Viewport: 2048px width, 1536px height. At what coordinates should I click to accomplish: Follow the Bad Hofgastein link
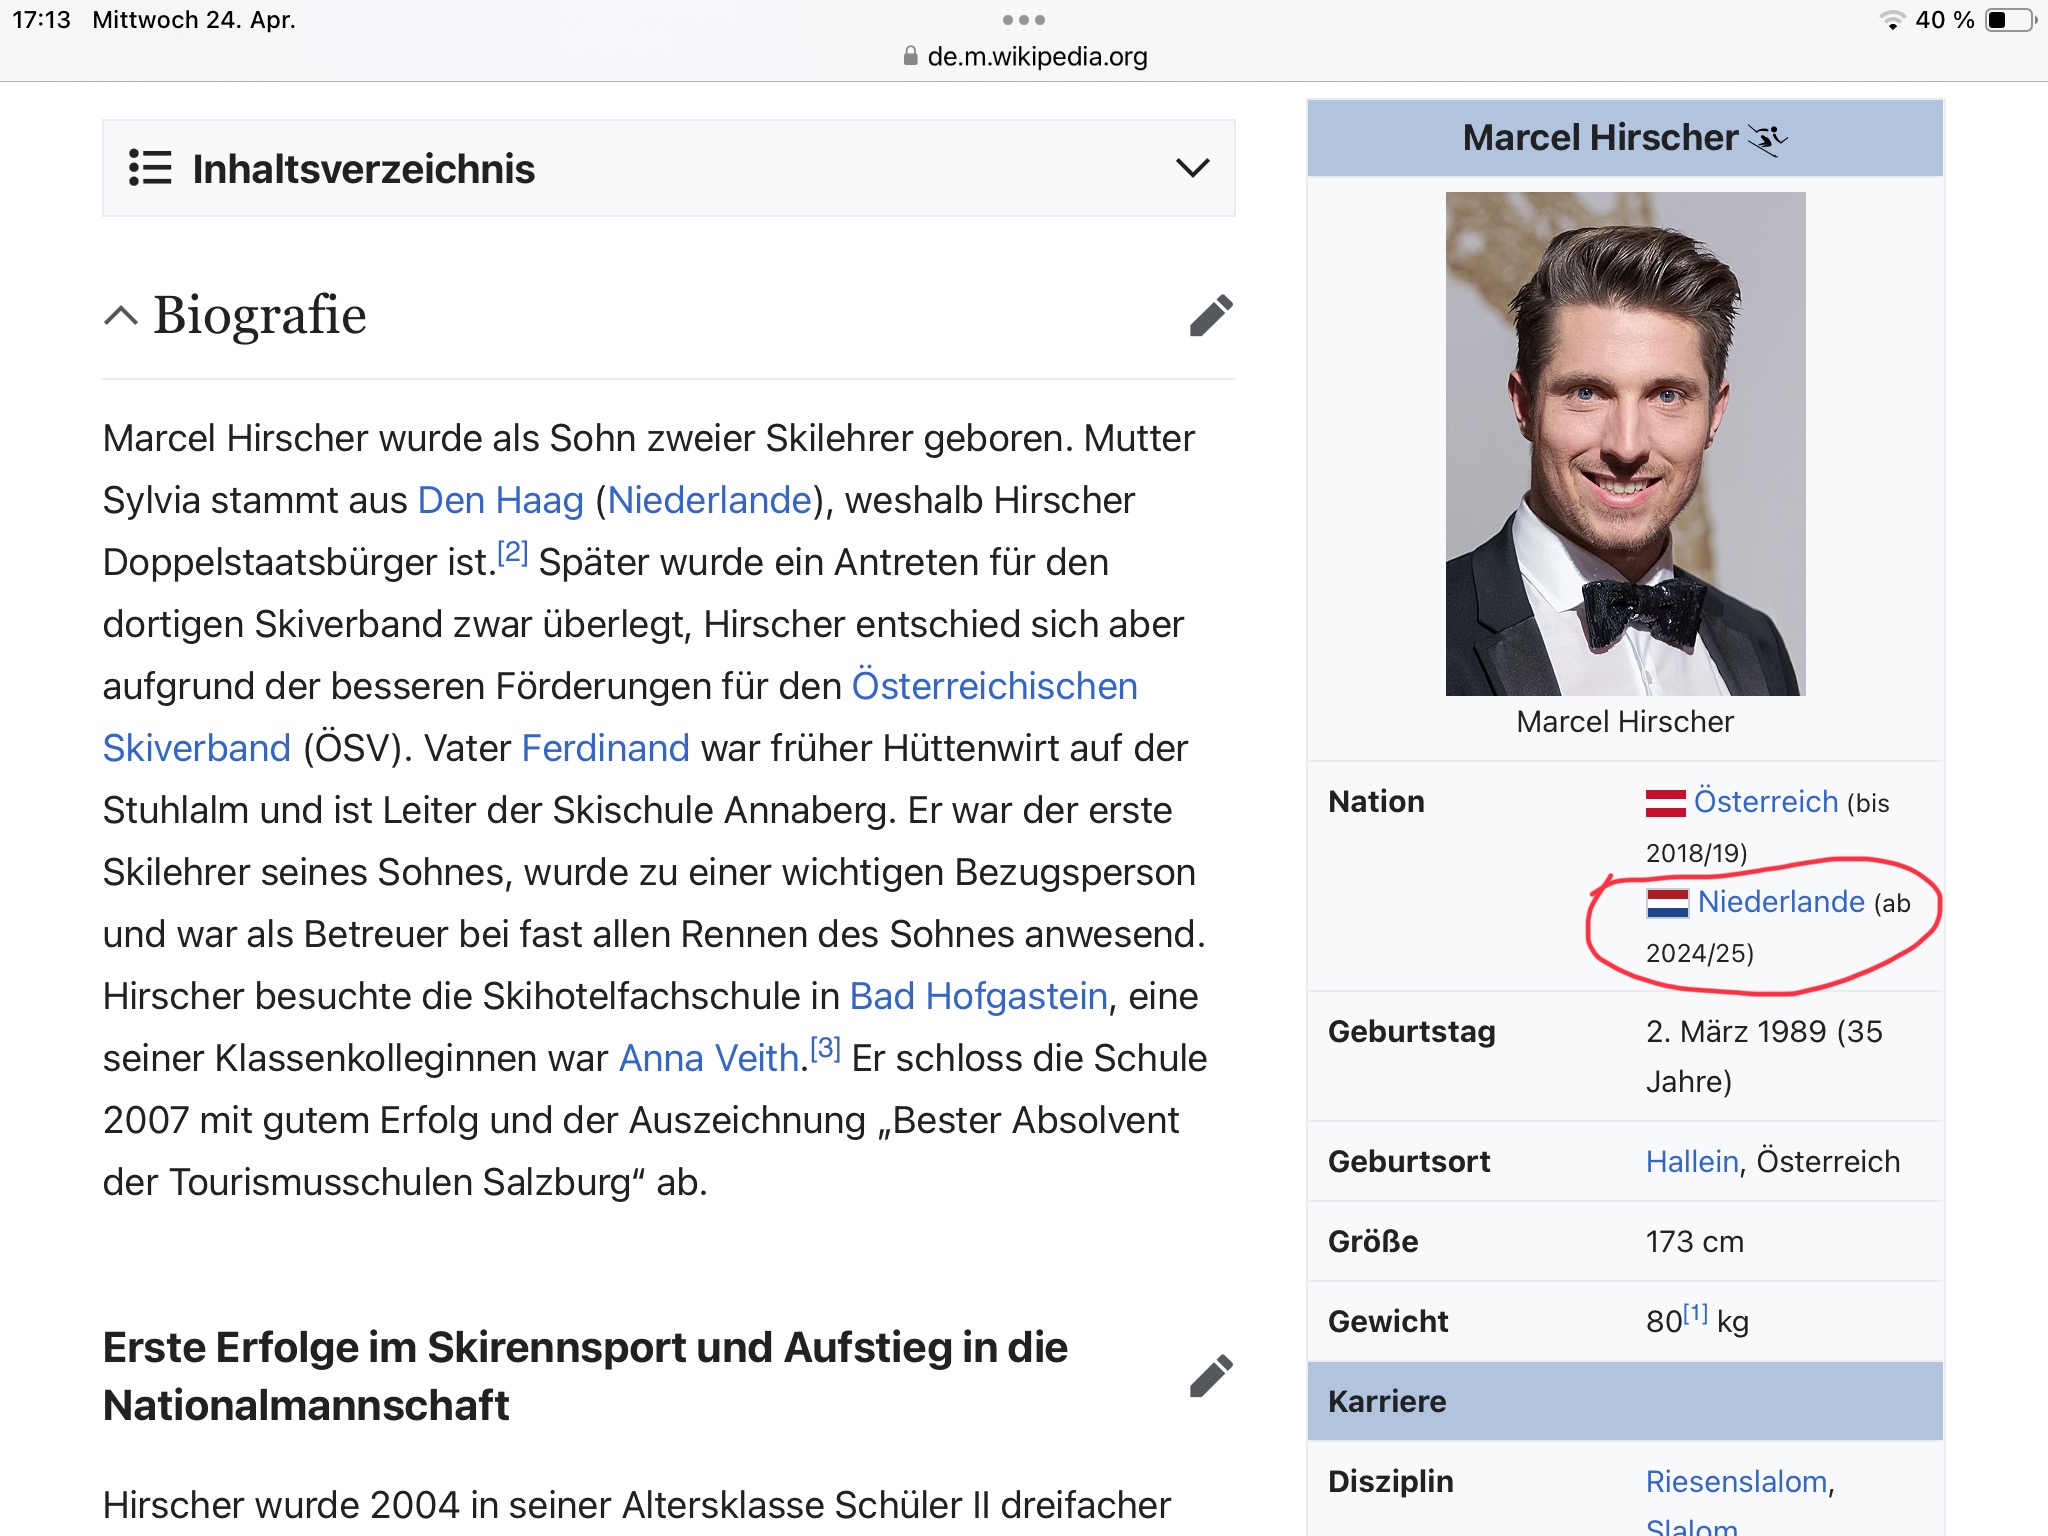978,996
